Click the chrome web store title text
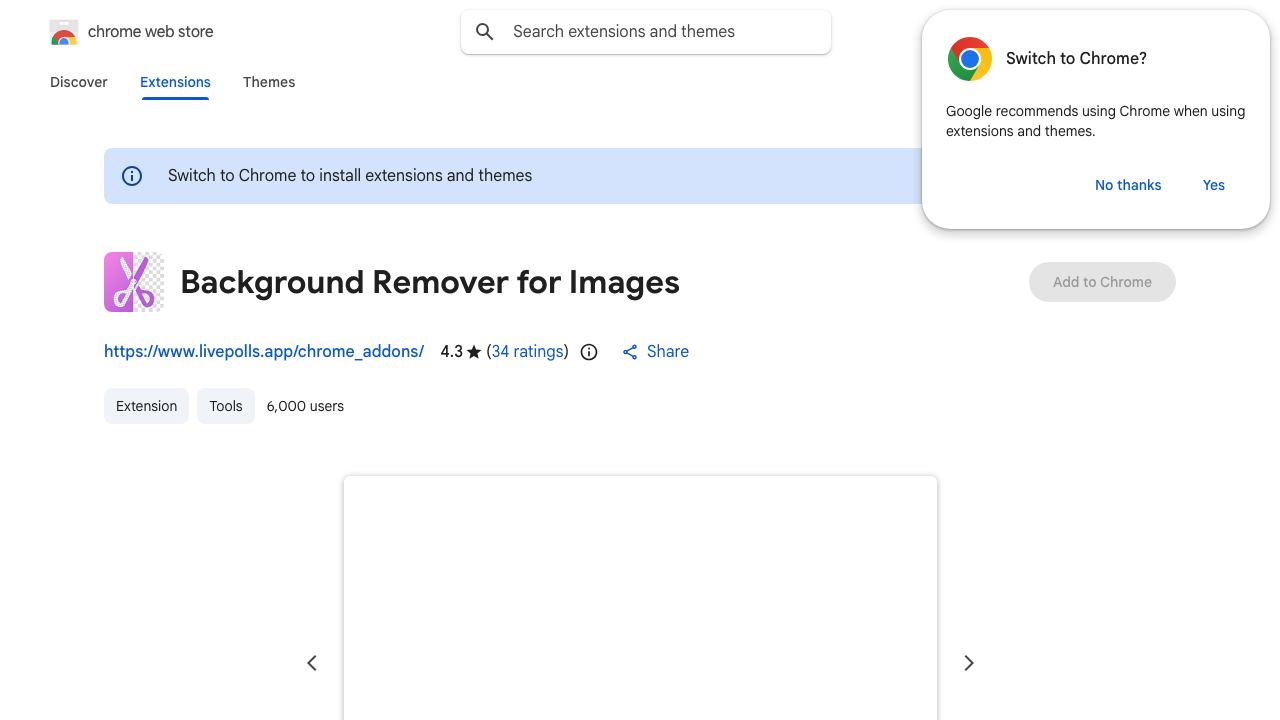Screen dimensions: 1280x720 pos(151,32)
